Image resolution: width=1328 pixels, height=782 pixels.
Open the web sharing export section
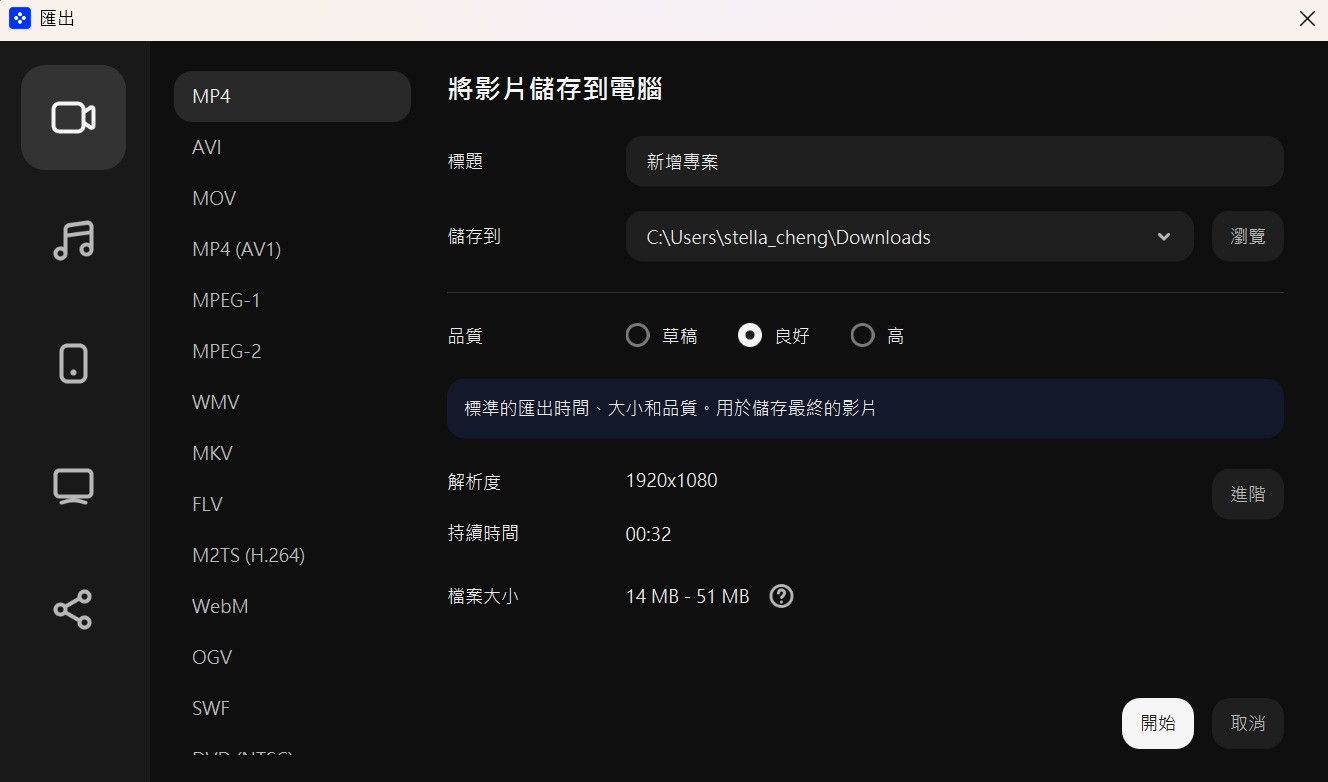[73, 609]
